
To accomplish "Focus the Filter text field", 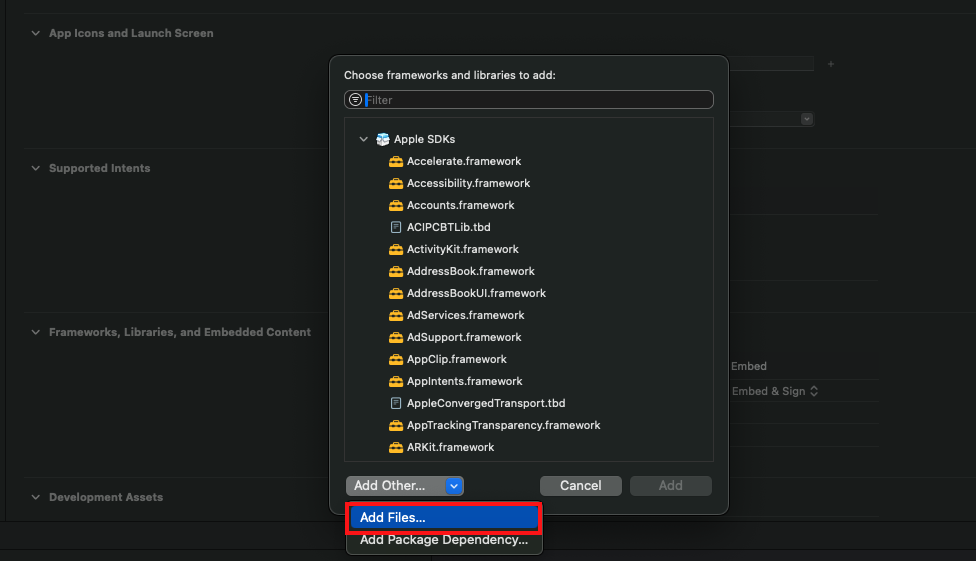I will (536, 100).
